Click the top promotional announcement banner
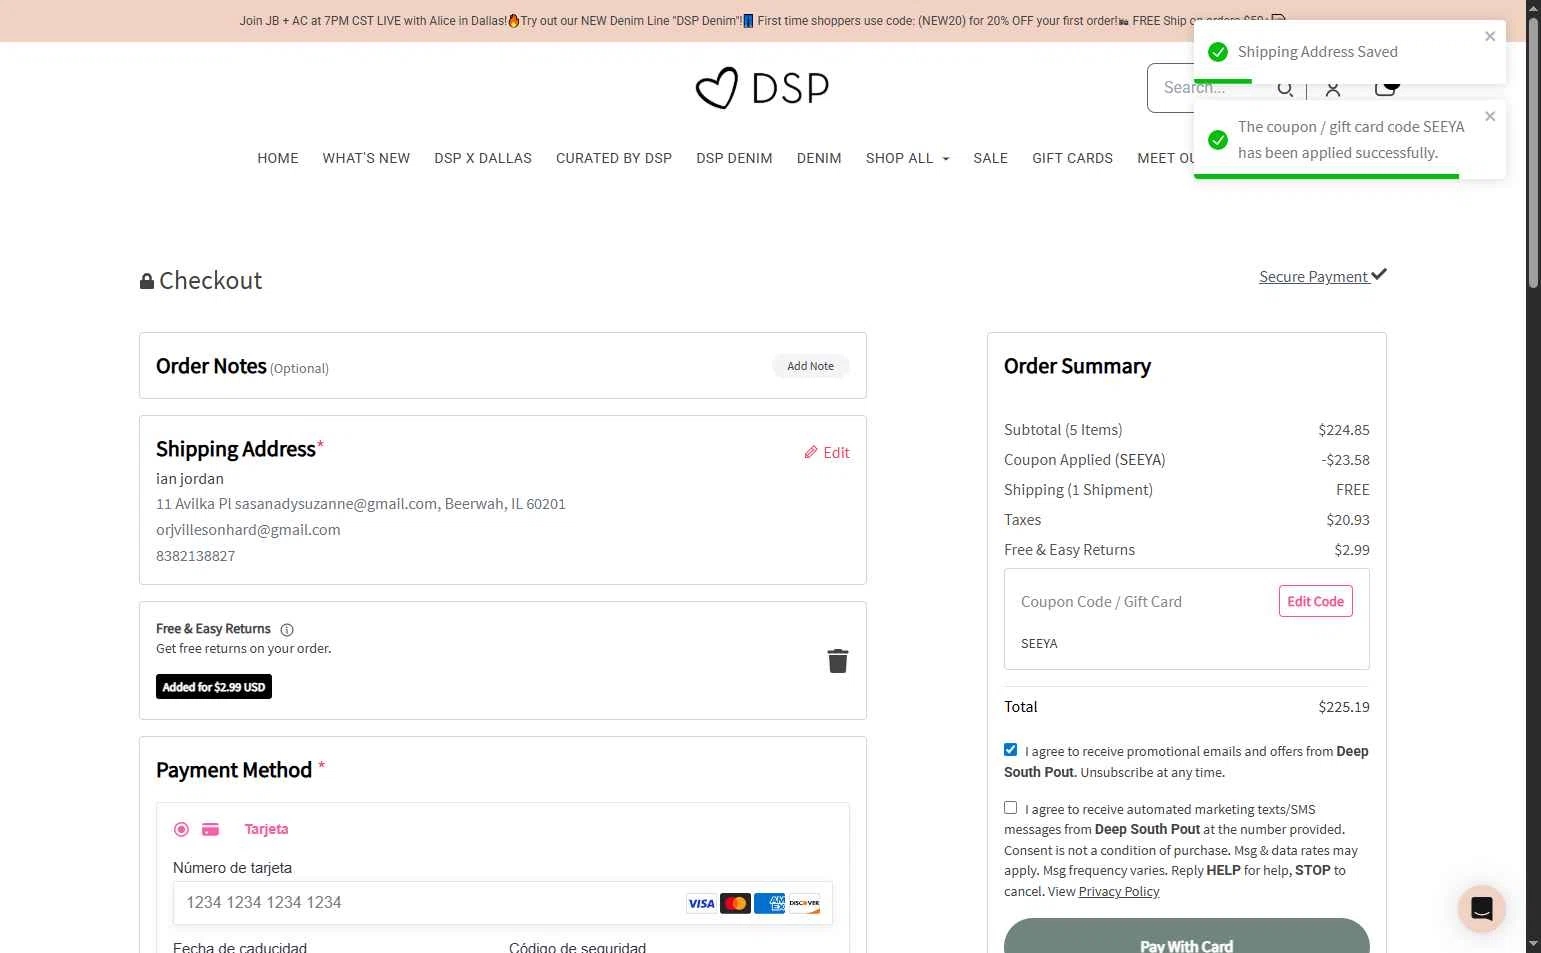 pyautogui.click(x=763, y=20)
